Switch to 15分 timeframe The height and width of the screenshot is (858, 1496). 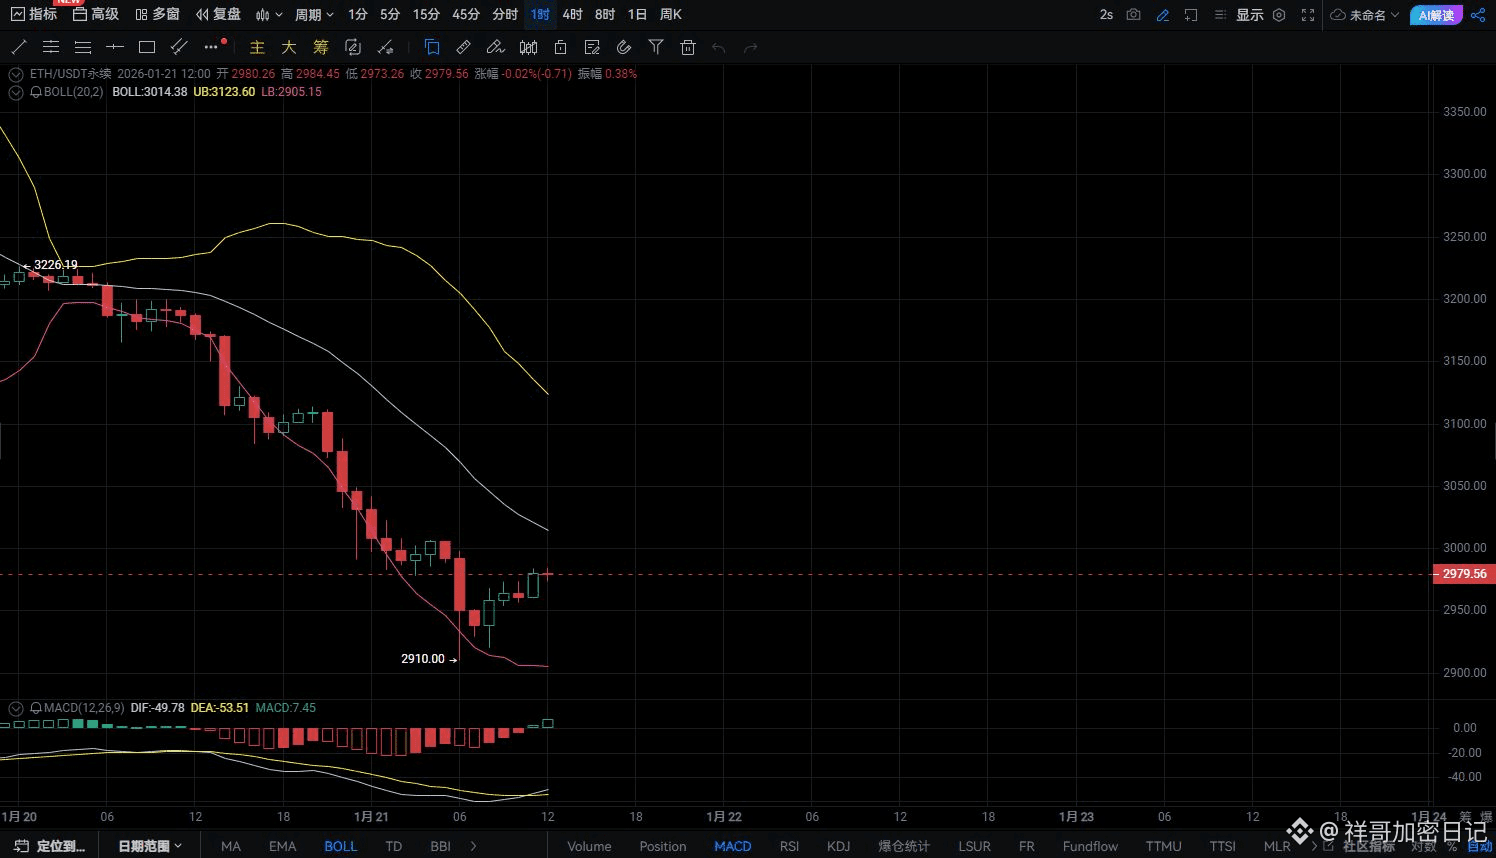click(x=426, y=15)
